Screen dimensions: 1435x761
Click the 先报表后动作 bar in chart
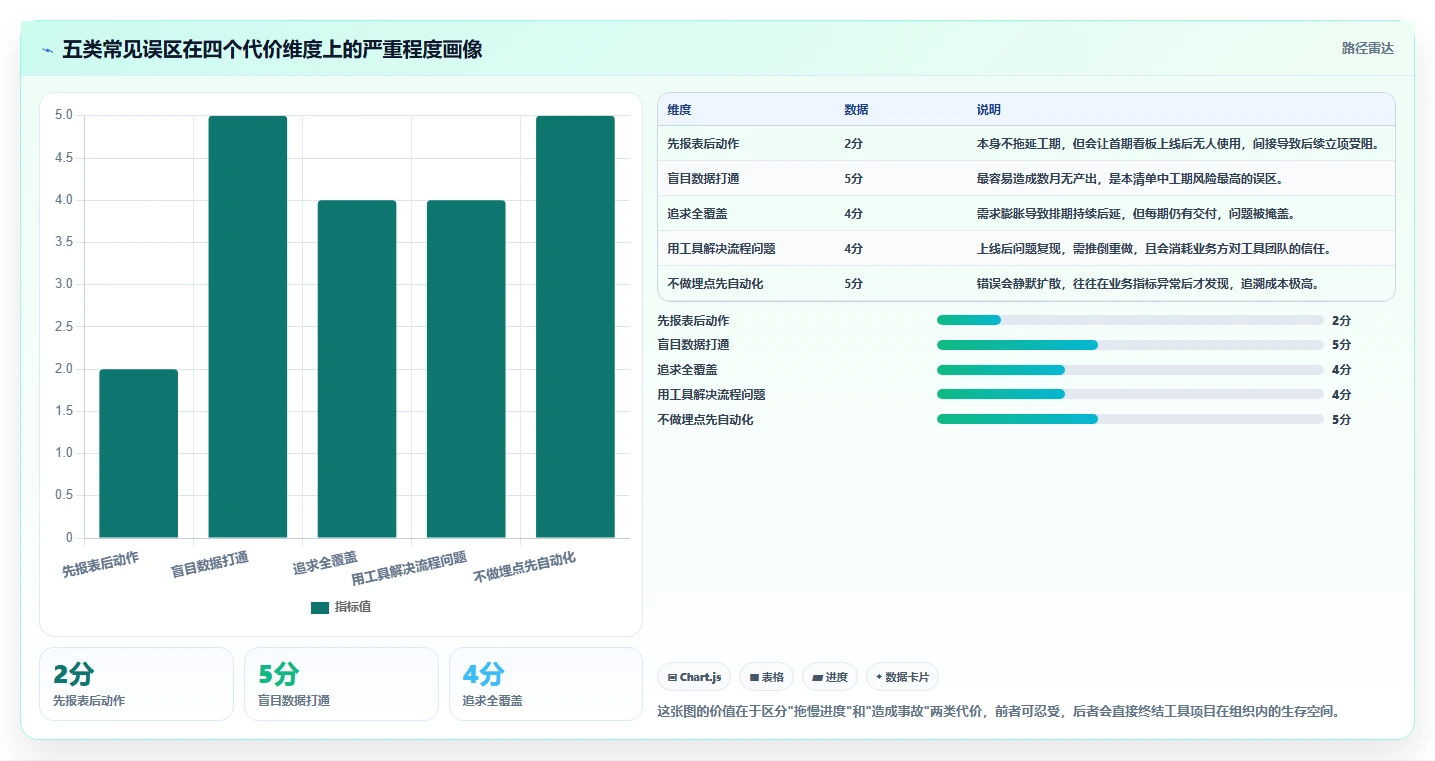tap(139, 453)
